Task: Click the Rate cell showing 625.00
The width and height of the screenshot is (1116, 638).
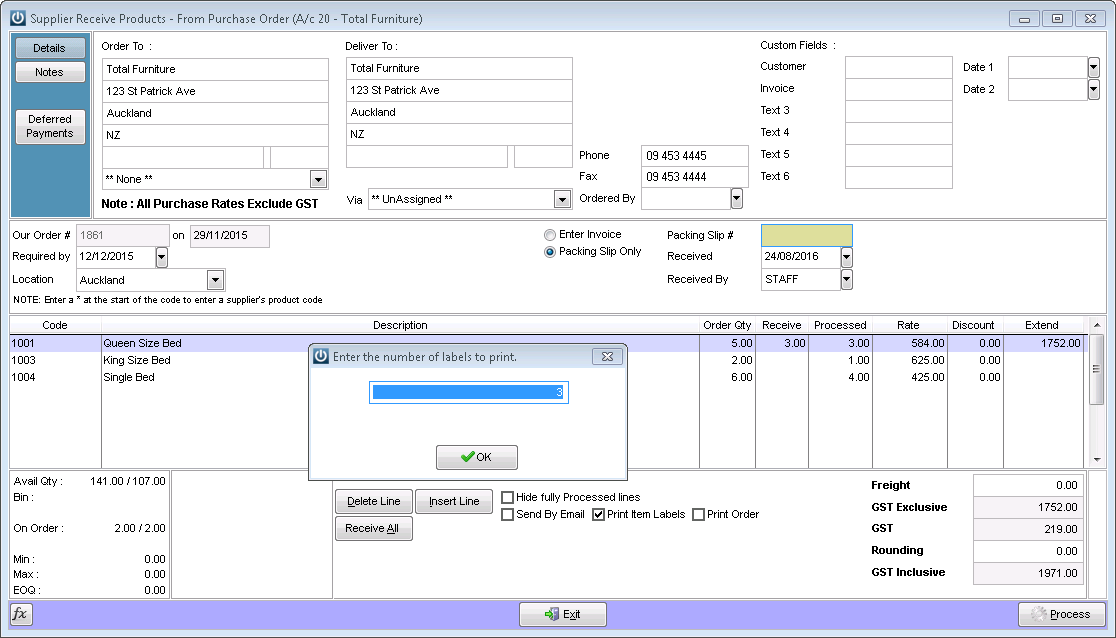Action: (x=910, y=360)
